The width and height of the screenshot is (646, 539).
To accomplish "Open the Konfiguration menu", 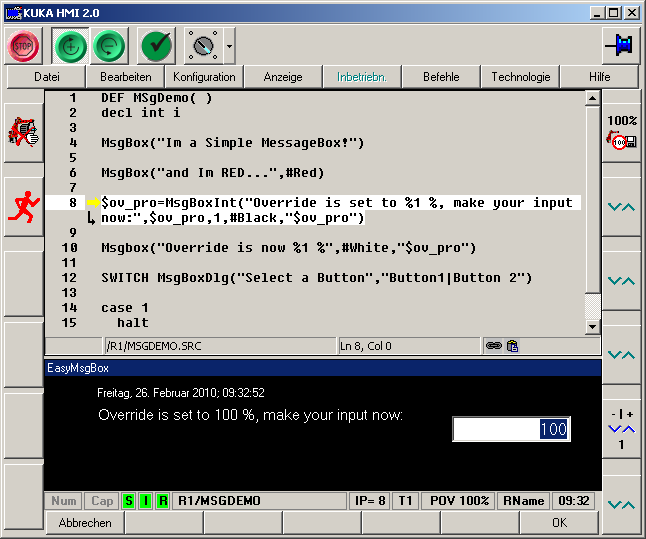I will (x=204, y=77).
